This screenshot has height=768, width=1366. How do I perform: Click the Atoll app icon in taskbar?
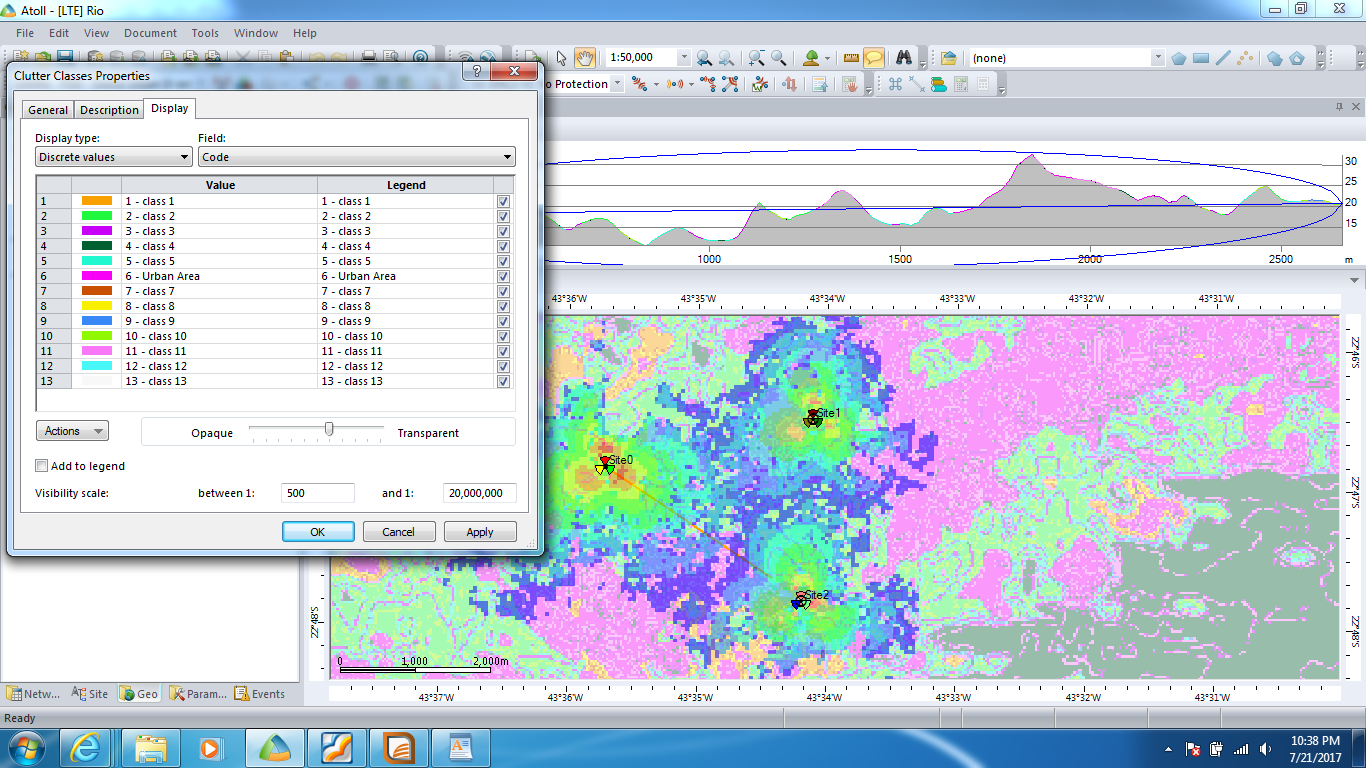274,748
